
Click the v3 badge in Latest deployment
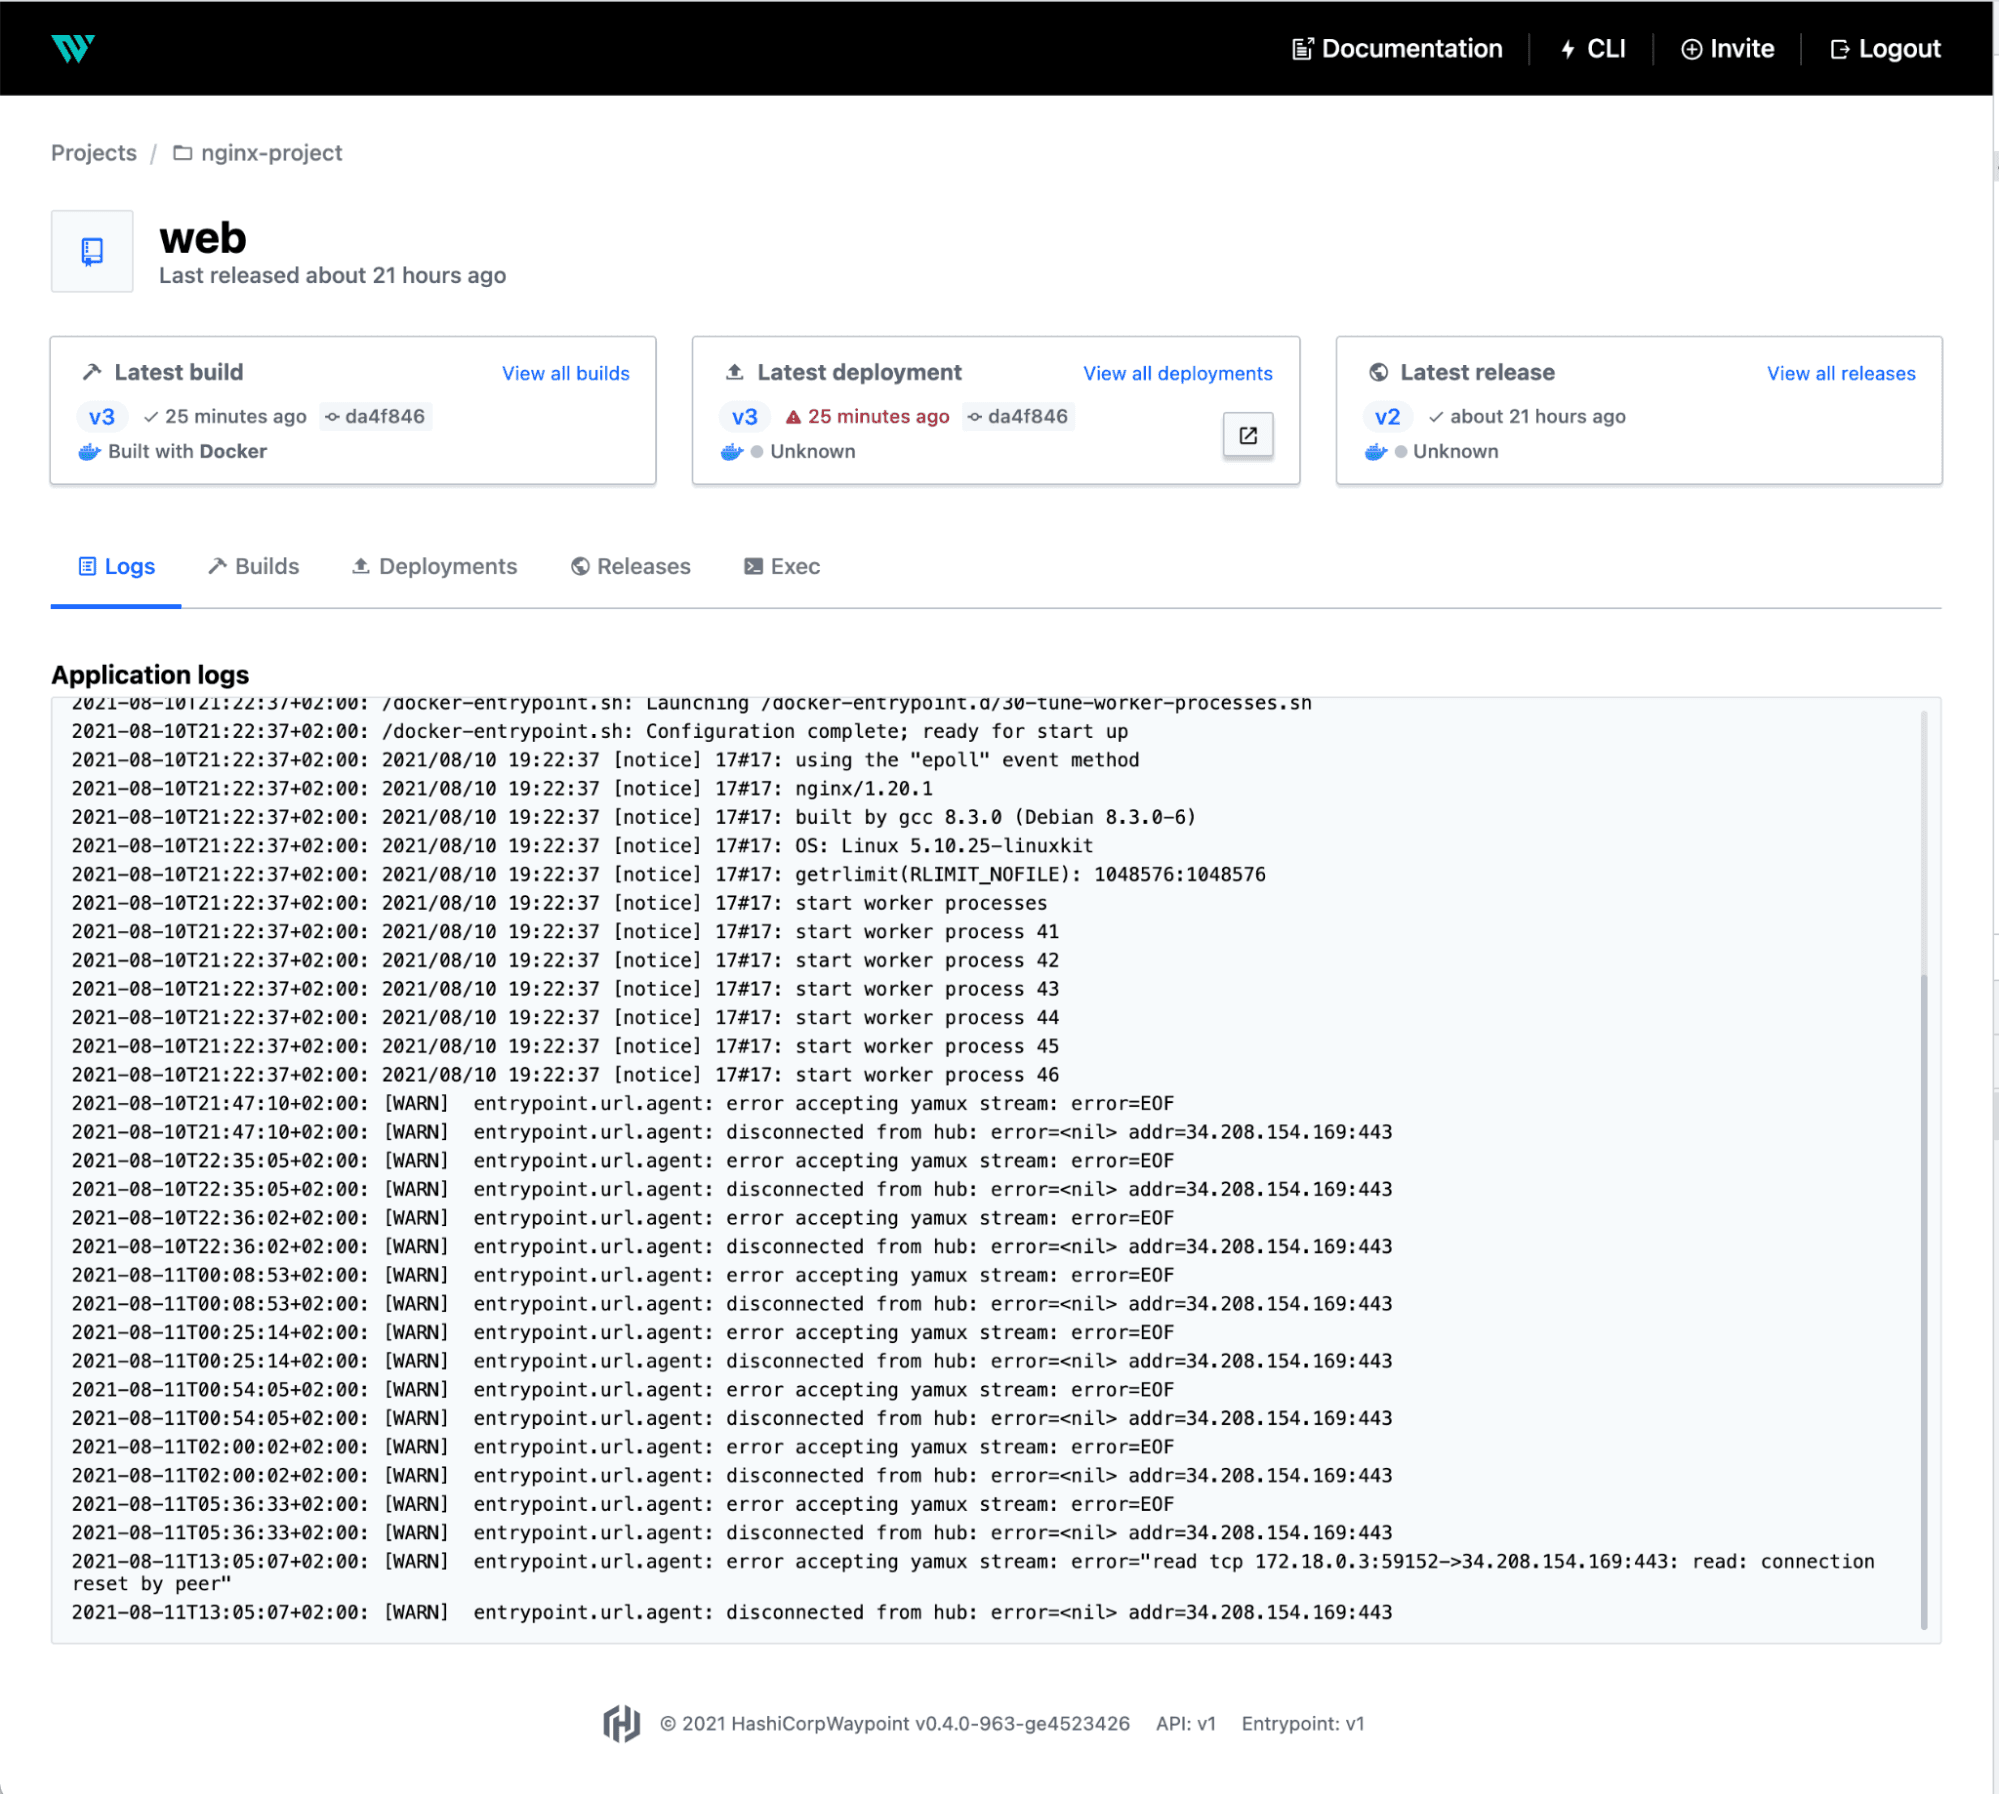tap(744, 416)
